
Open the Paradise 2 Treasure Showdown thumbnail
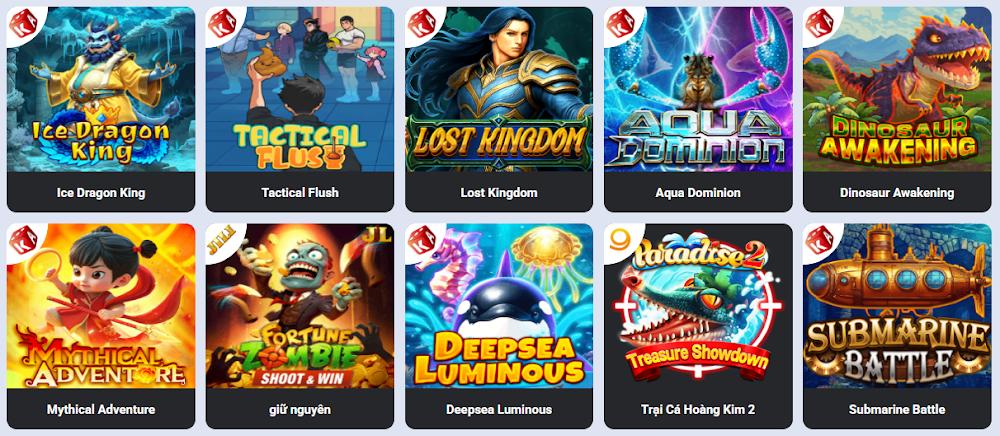[x=698, y=306]
